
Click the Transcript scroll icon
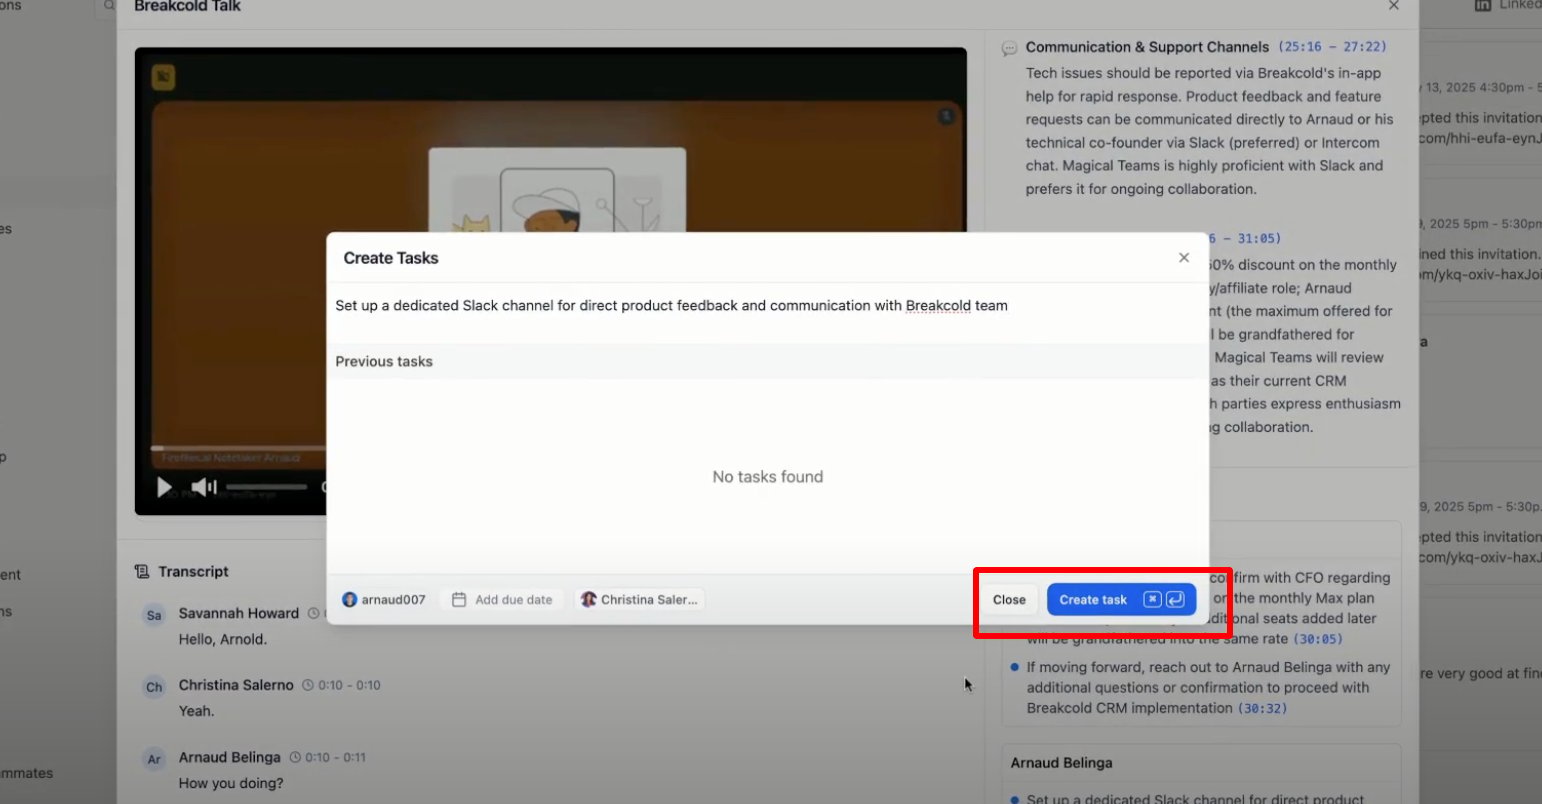142,571
